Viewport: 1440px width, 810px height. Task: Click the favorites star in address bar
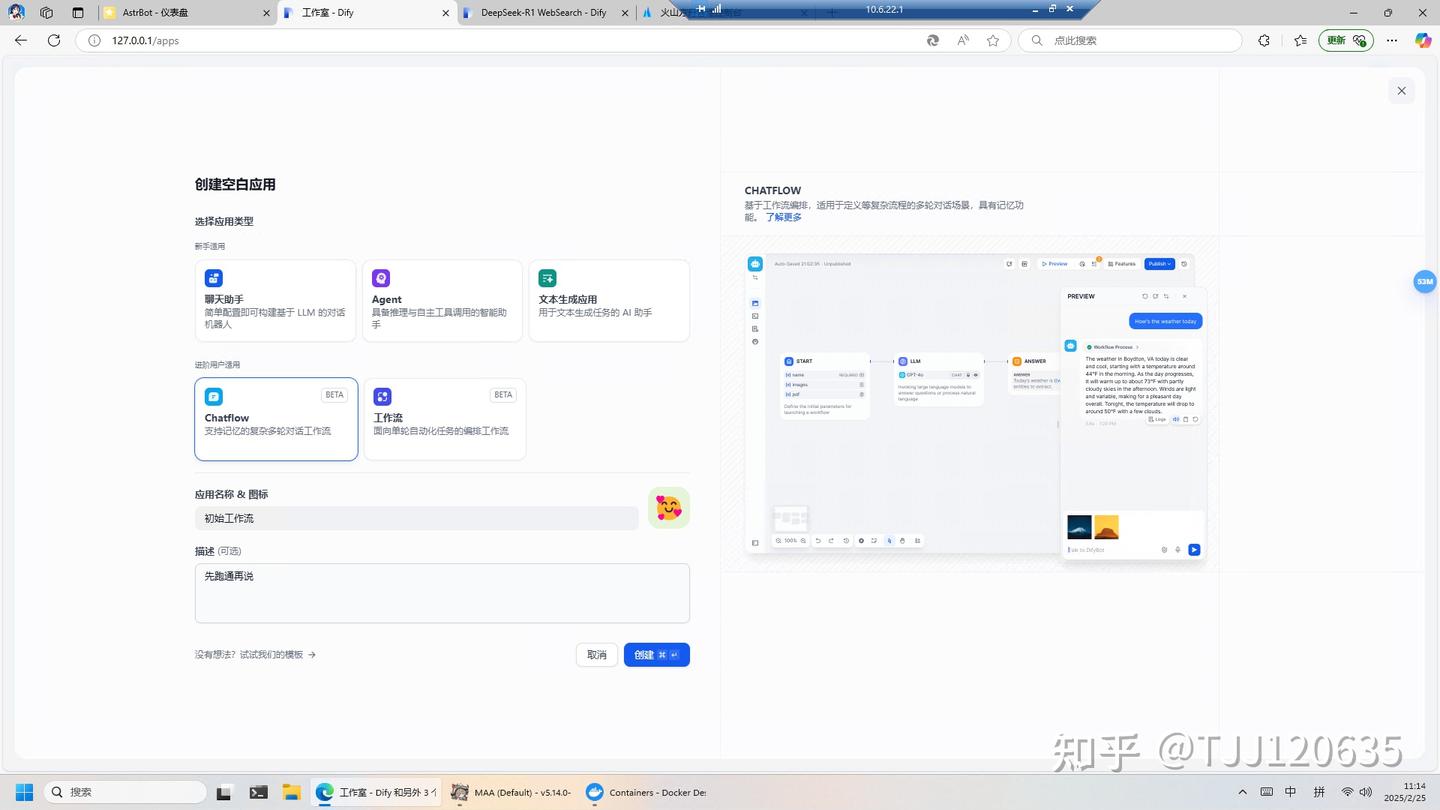click(992, 40)
